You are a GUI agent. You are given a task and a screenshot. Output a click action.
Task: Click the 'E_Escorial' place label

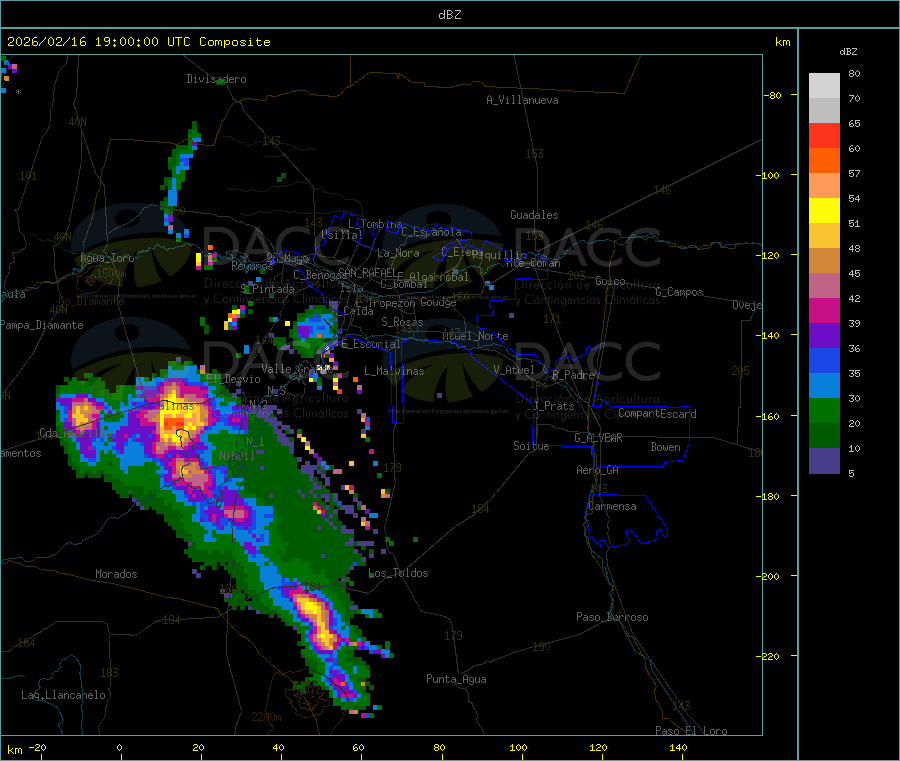[x=371, y=344]
